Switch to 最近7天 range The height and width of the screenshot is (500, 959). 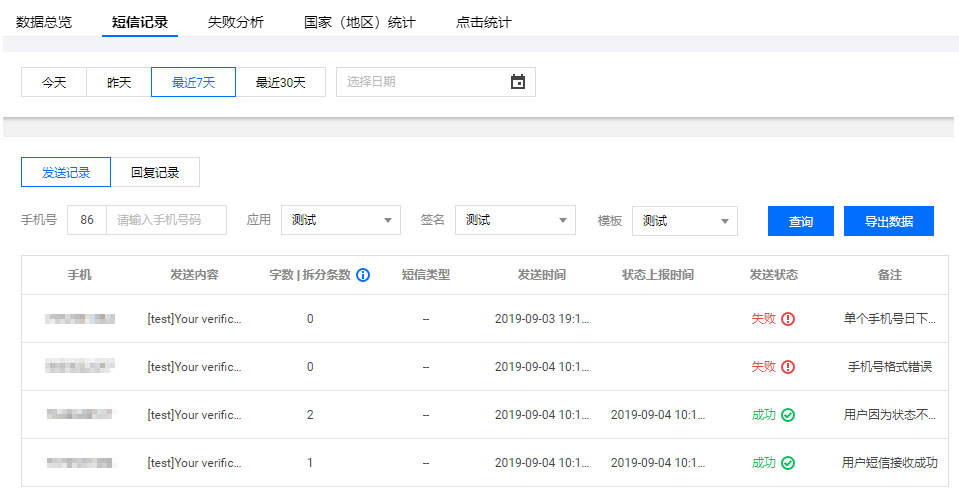coord(193,82)
